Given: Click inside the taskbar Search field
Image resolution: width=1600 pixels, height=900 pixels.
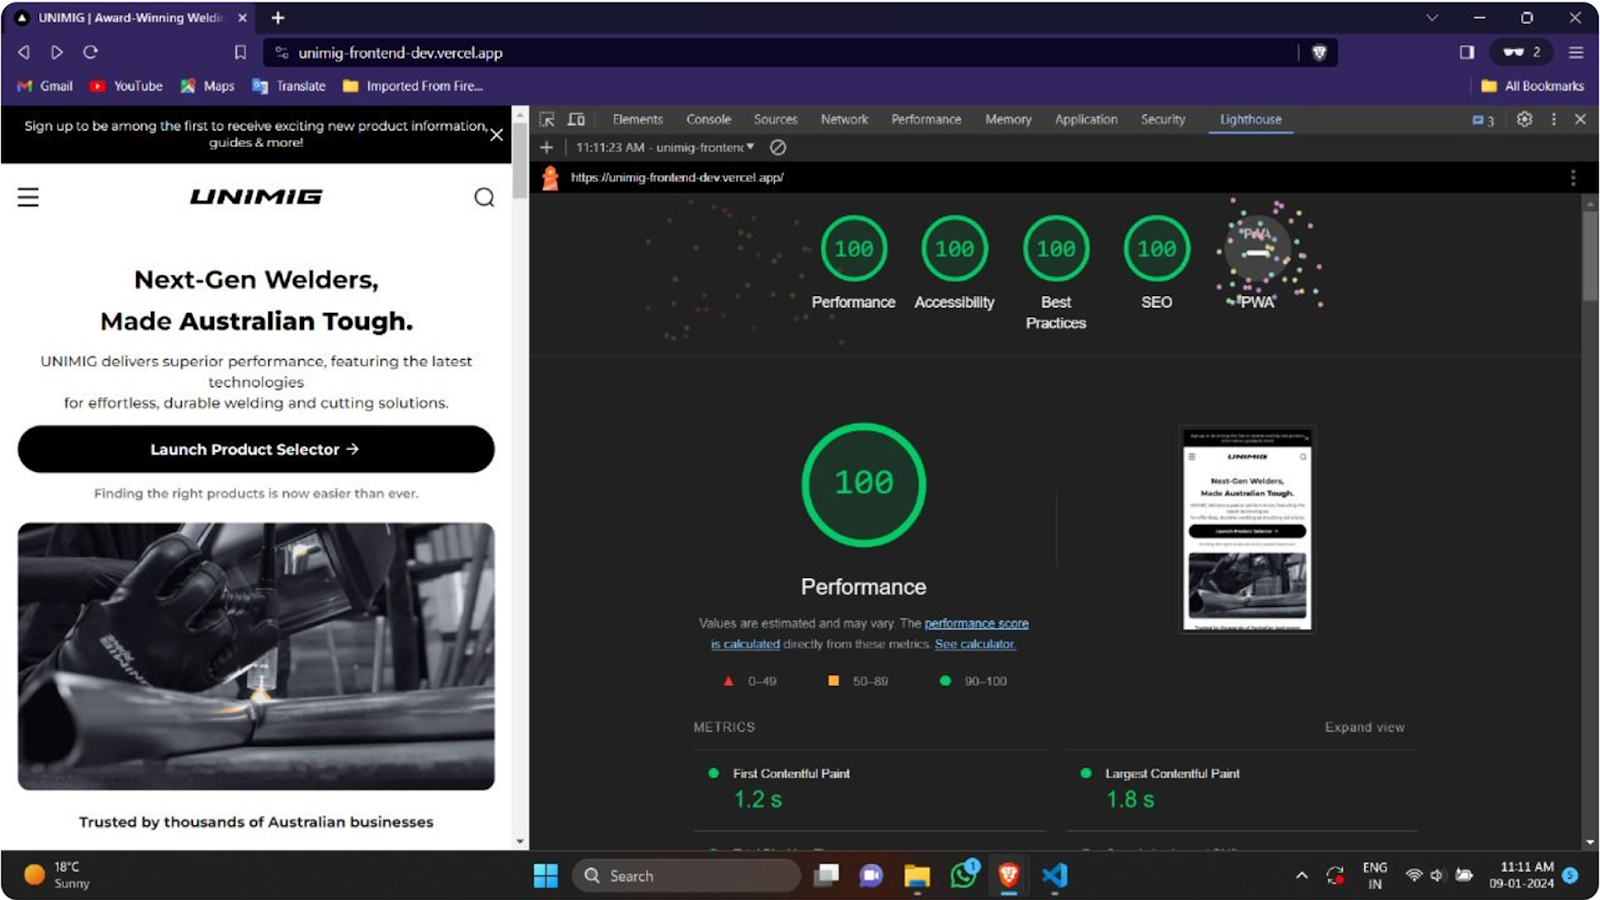Looking at the screenshot, I should [x=686, y=875].
